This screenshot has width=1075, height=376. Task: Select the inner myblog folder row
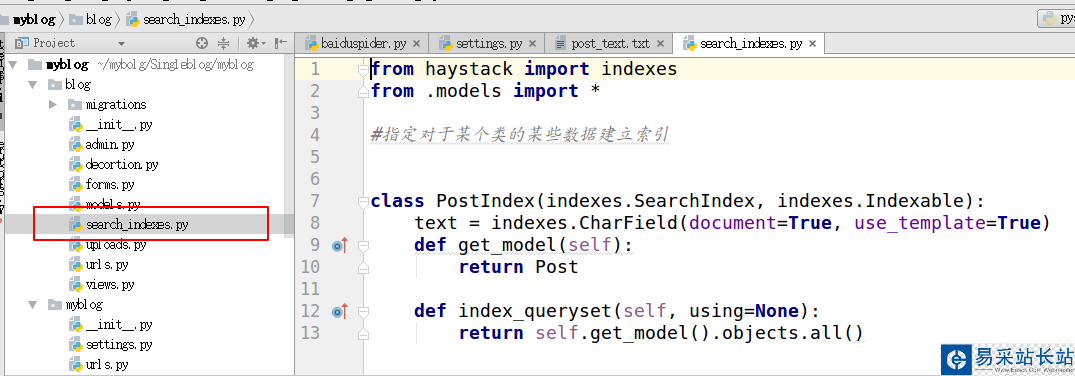pos(84,304)
